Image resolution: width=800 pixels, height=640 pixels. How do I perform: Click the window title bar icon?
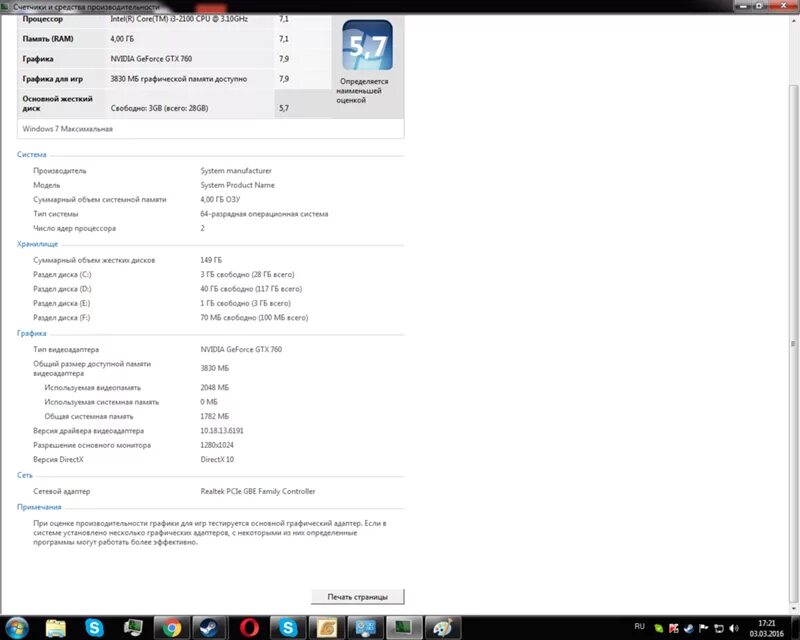6,7
